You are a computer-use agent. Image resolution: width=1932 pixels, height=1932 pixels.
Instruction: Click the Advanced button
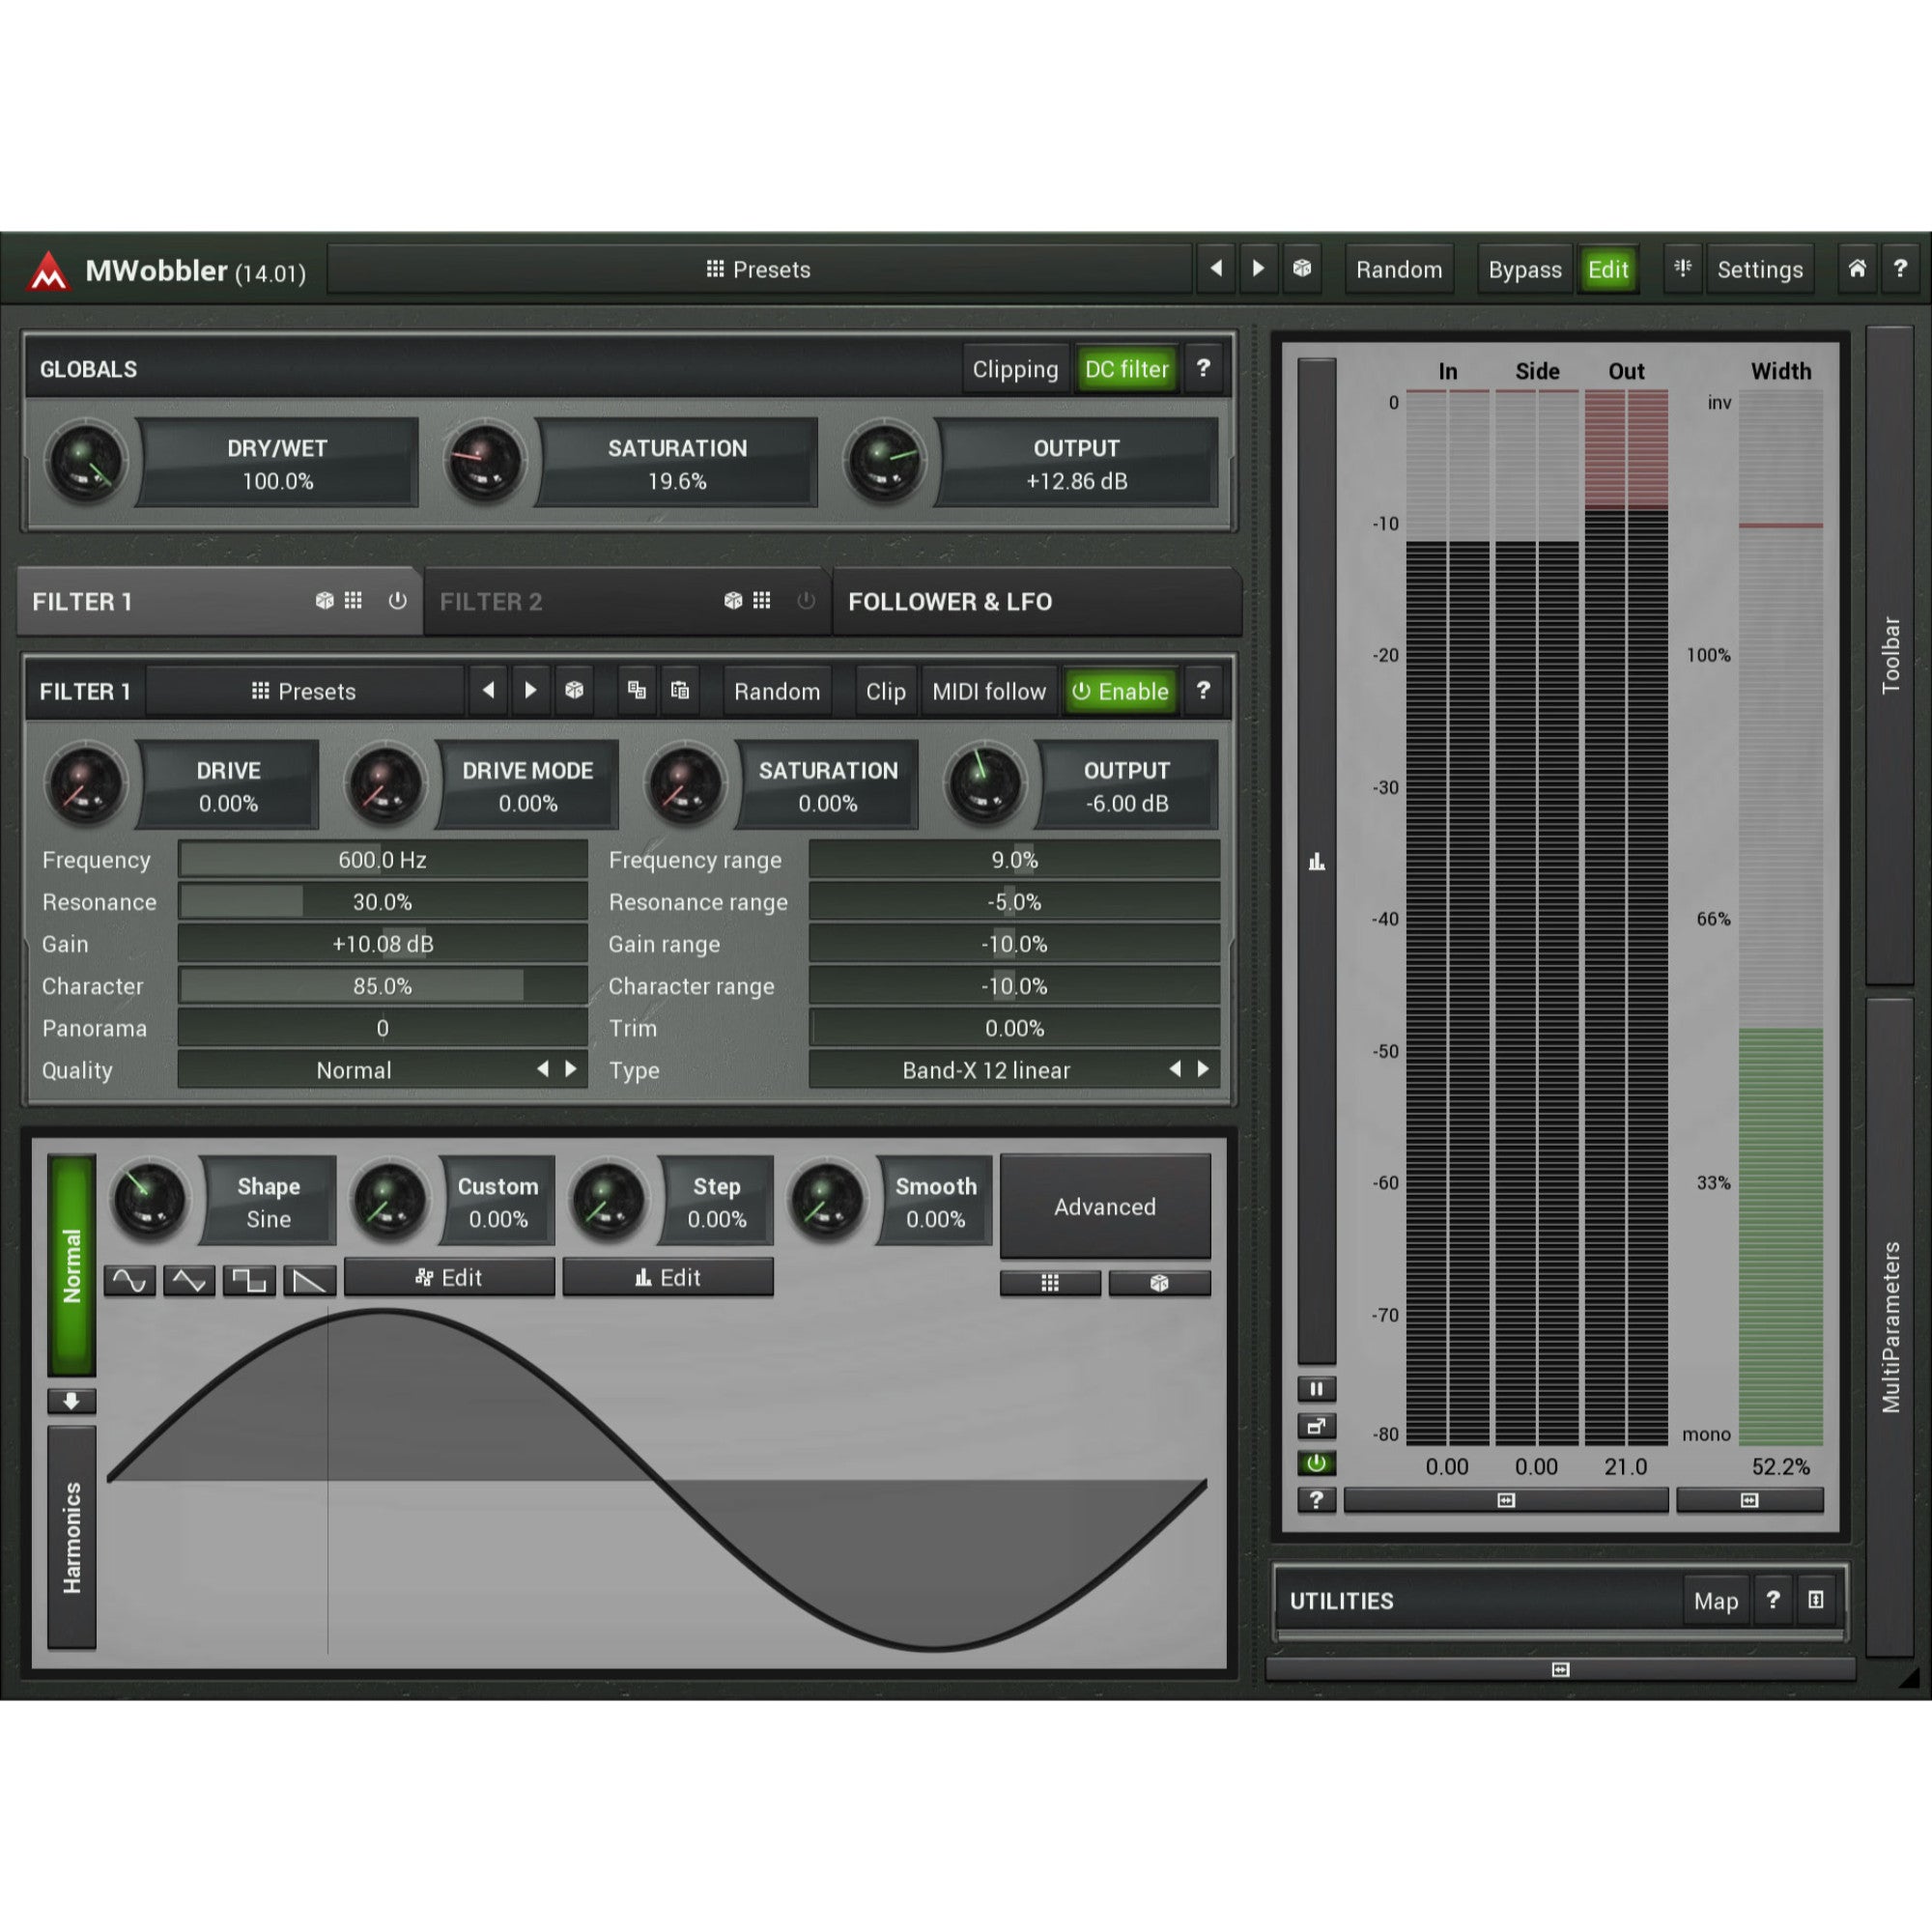(1105, 1206)
